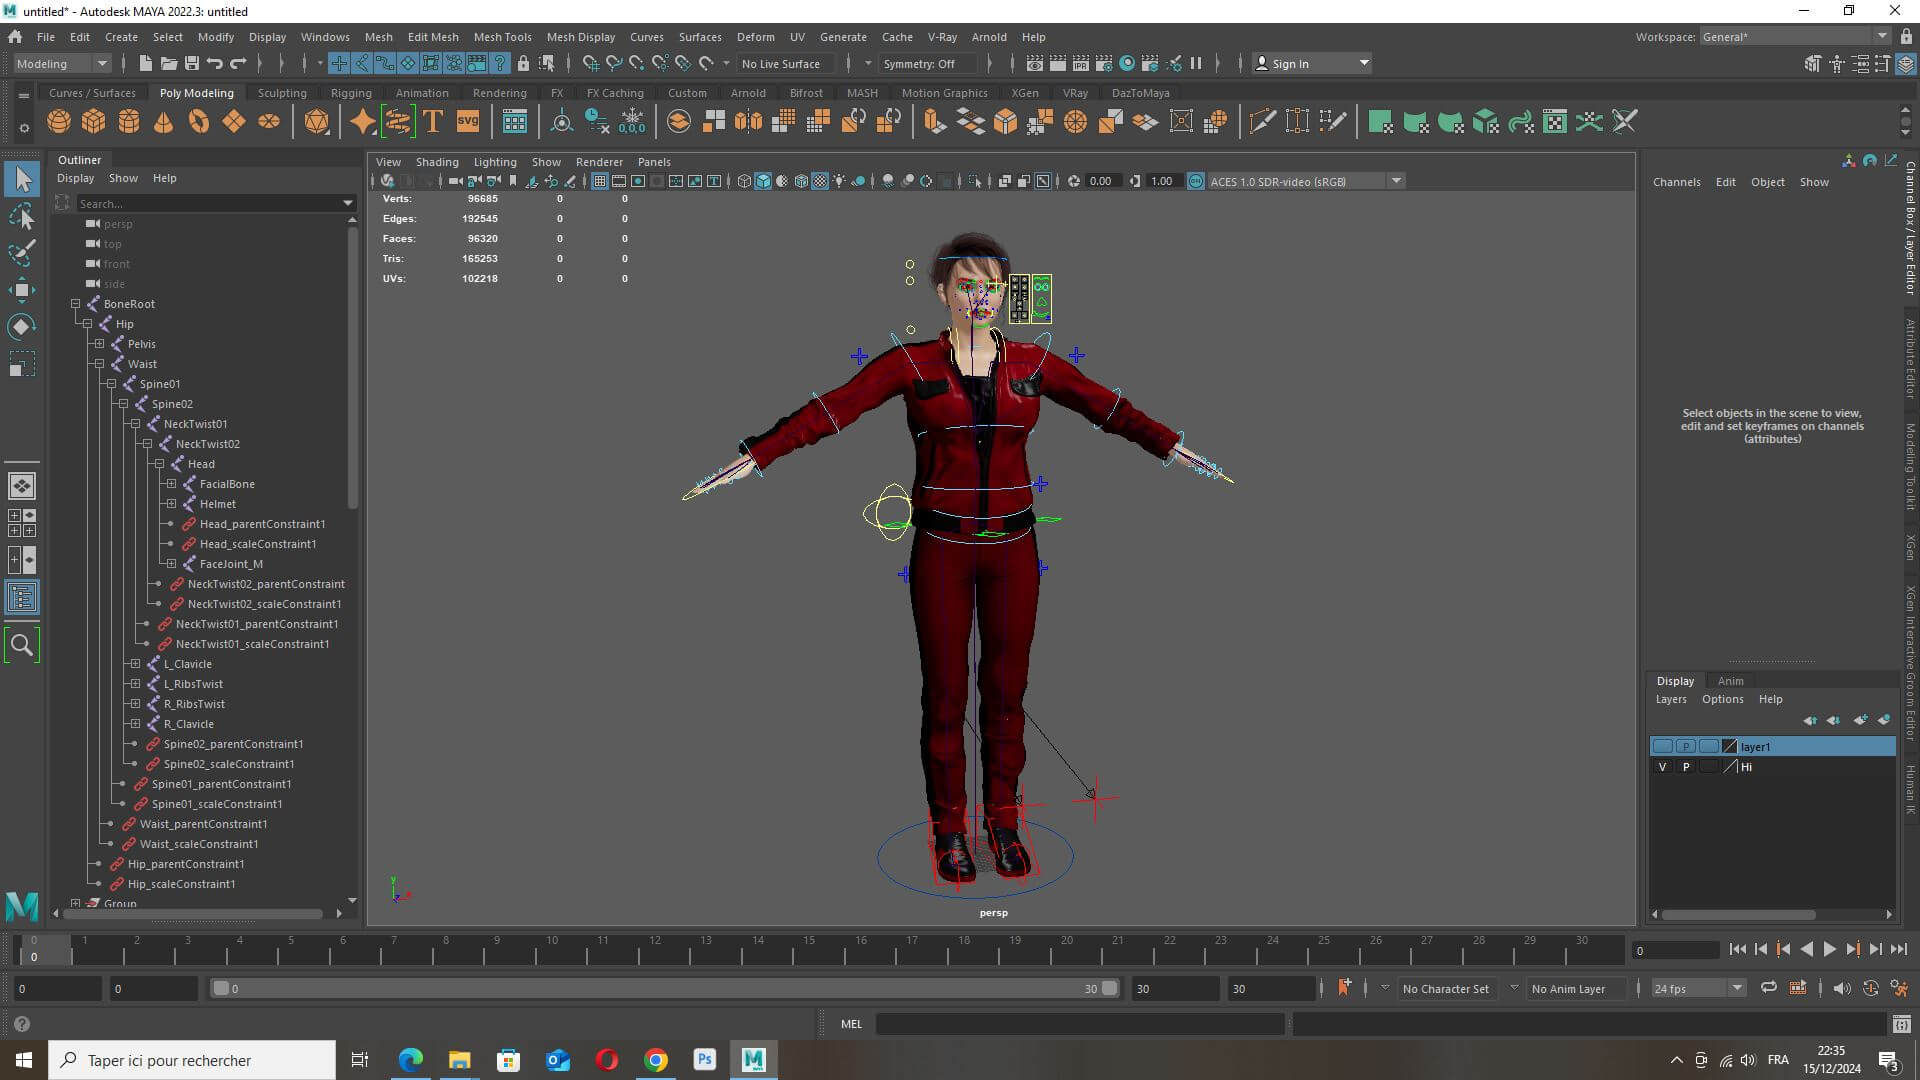Open the 24 fps frame rate dropdown
The image size is (1920, 1080).
pyautogui.click(x=1697, y=988)
